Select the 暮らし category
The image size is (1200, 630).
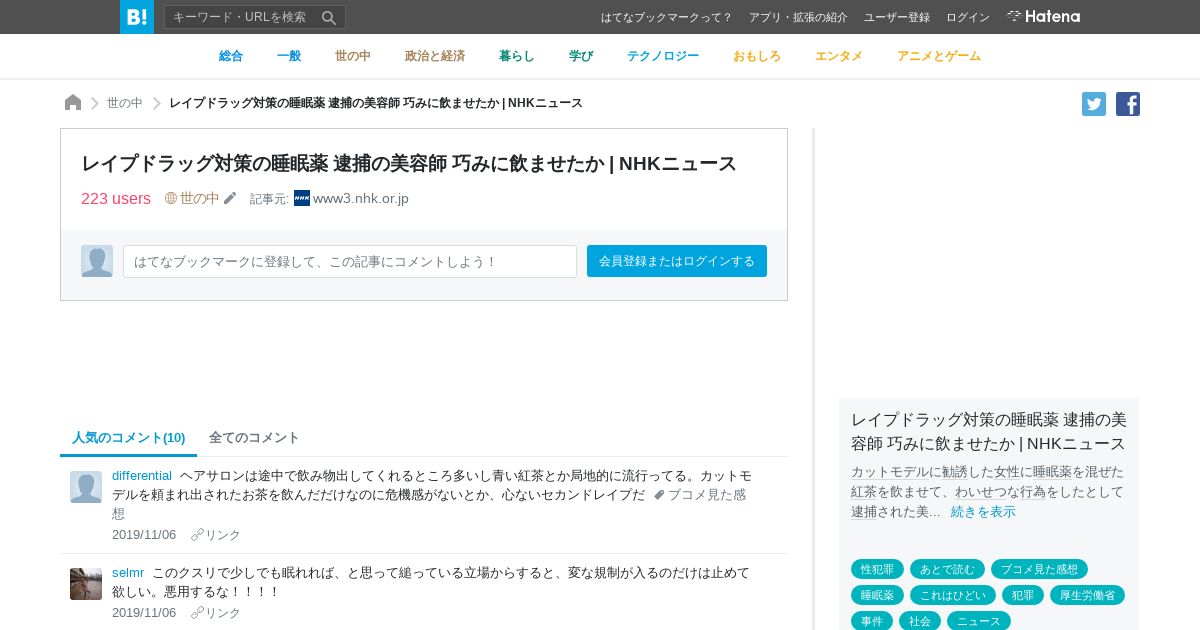(517, 56)
